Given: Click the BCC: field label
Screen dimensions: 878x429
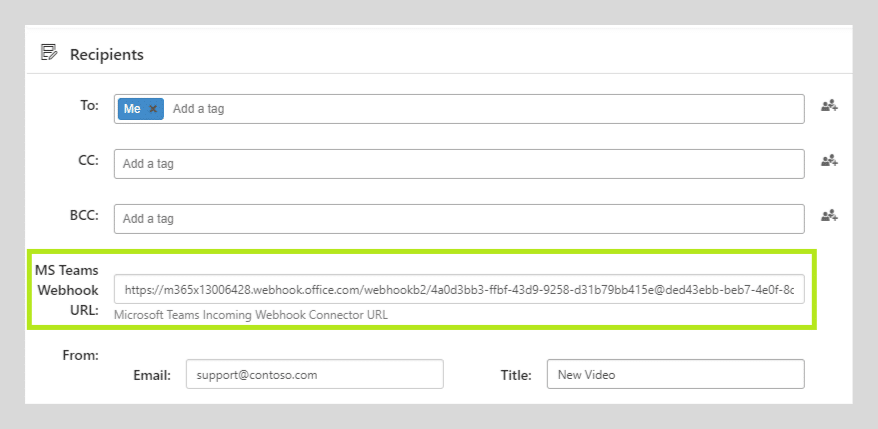Looking at the screenshot, I should (84, 214).
